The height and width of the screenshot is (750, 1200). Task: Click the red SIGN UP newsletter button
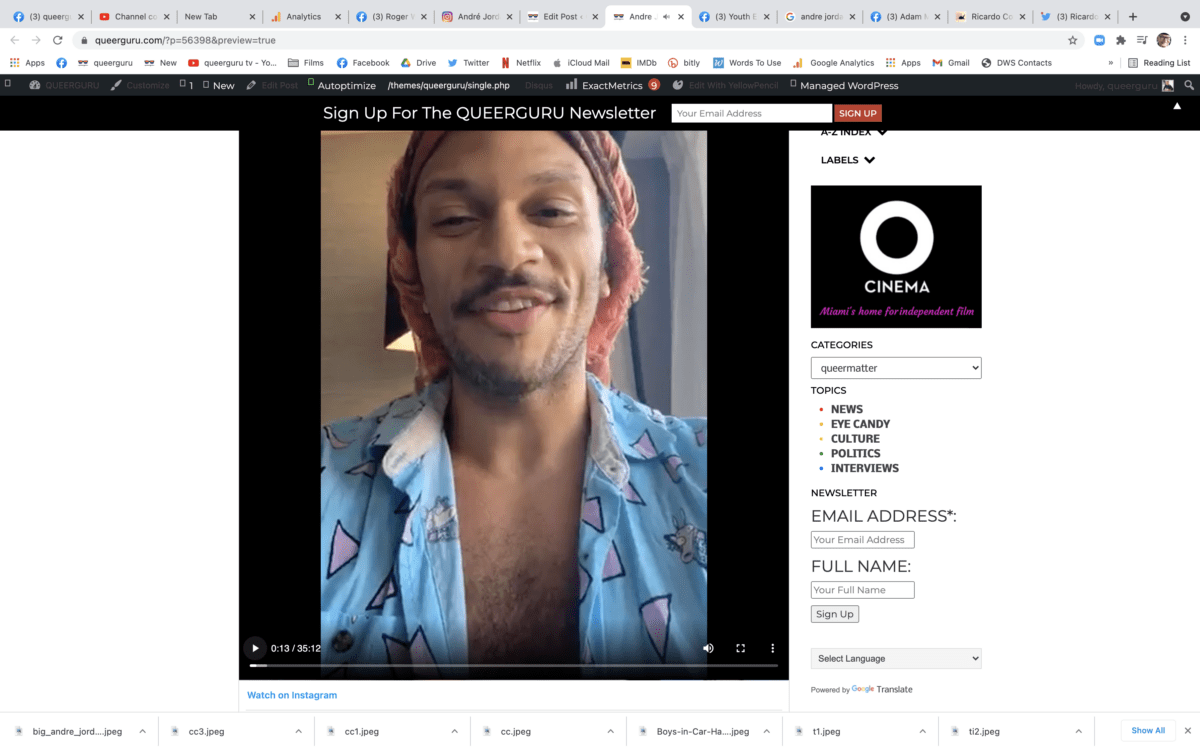pyautogui.click(x=857, y=113)
